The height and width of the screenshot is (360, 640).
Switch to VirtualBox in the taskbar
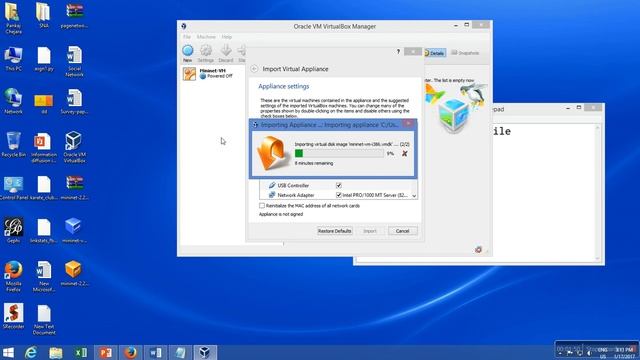205,353
